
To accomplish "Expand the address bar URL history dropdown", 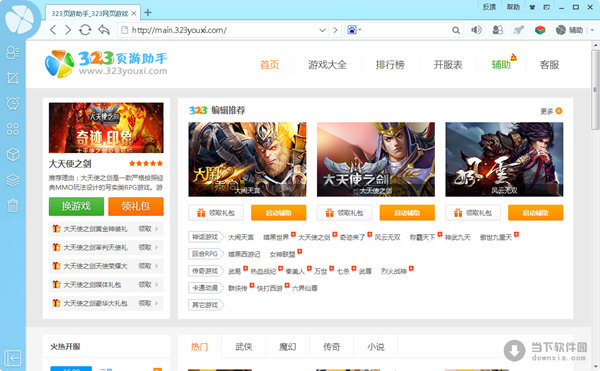I will [322, 30].
